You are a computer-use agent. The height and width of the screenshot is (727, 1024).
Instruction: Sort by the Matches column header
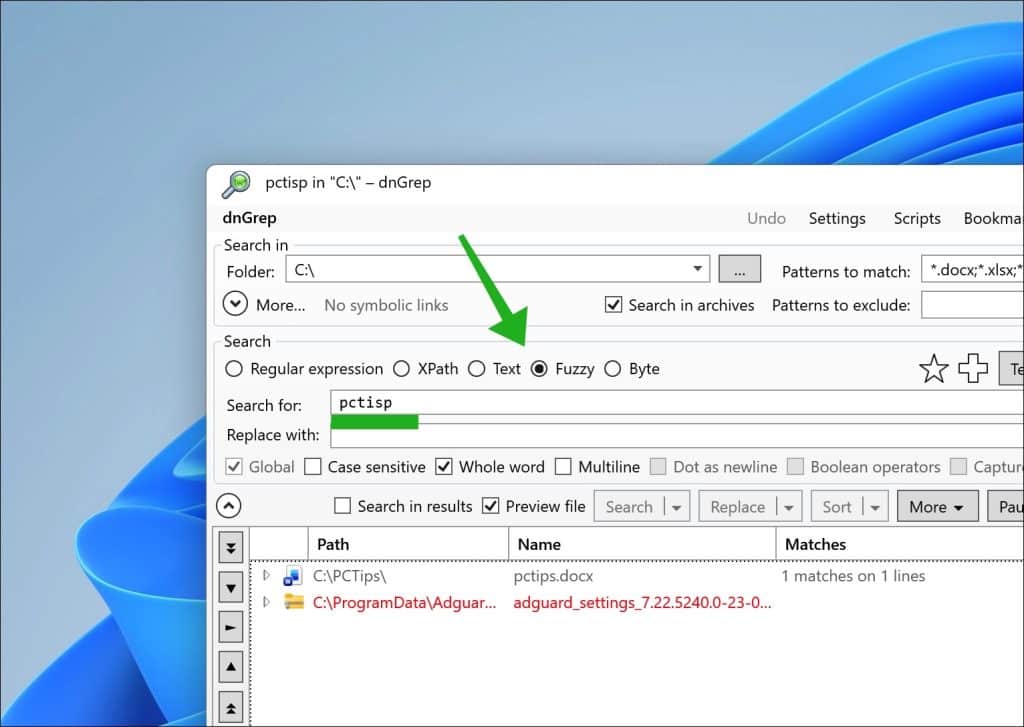pyautogui.click(x=901, y=544)
